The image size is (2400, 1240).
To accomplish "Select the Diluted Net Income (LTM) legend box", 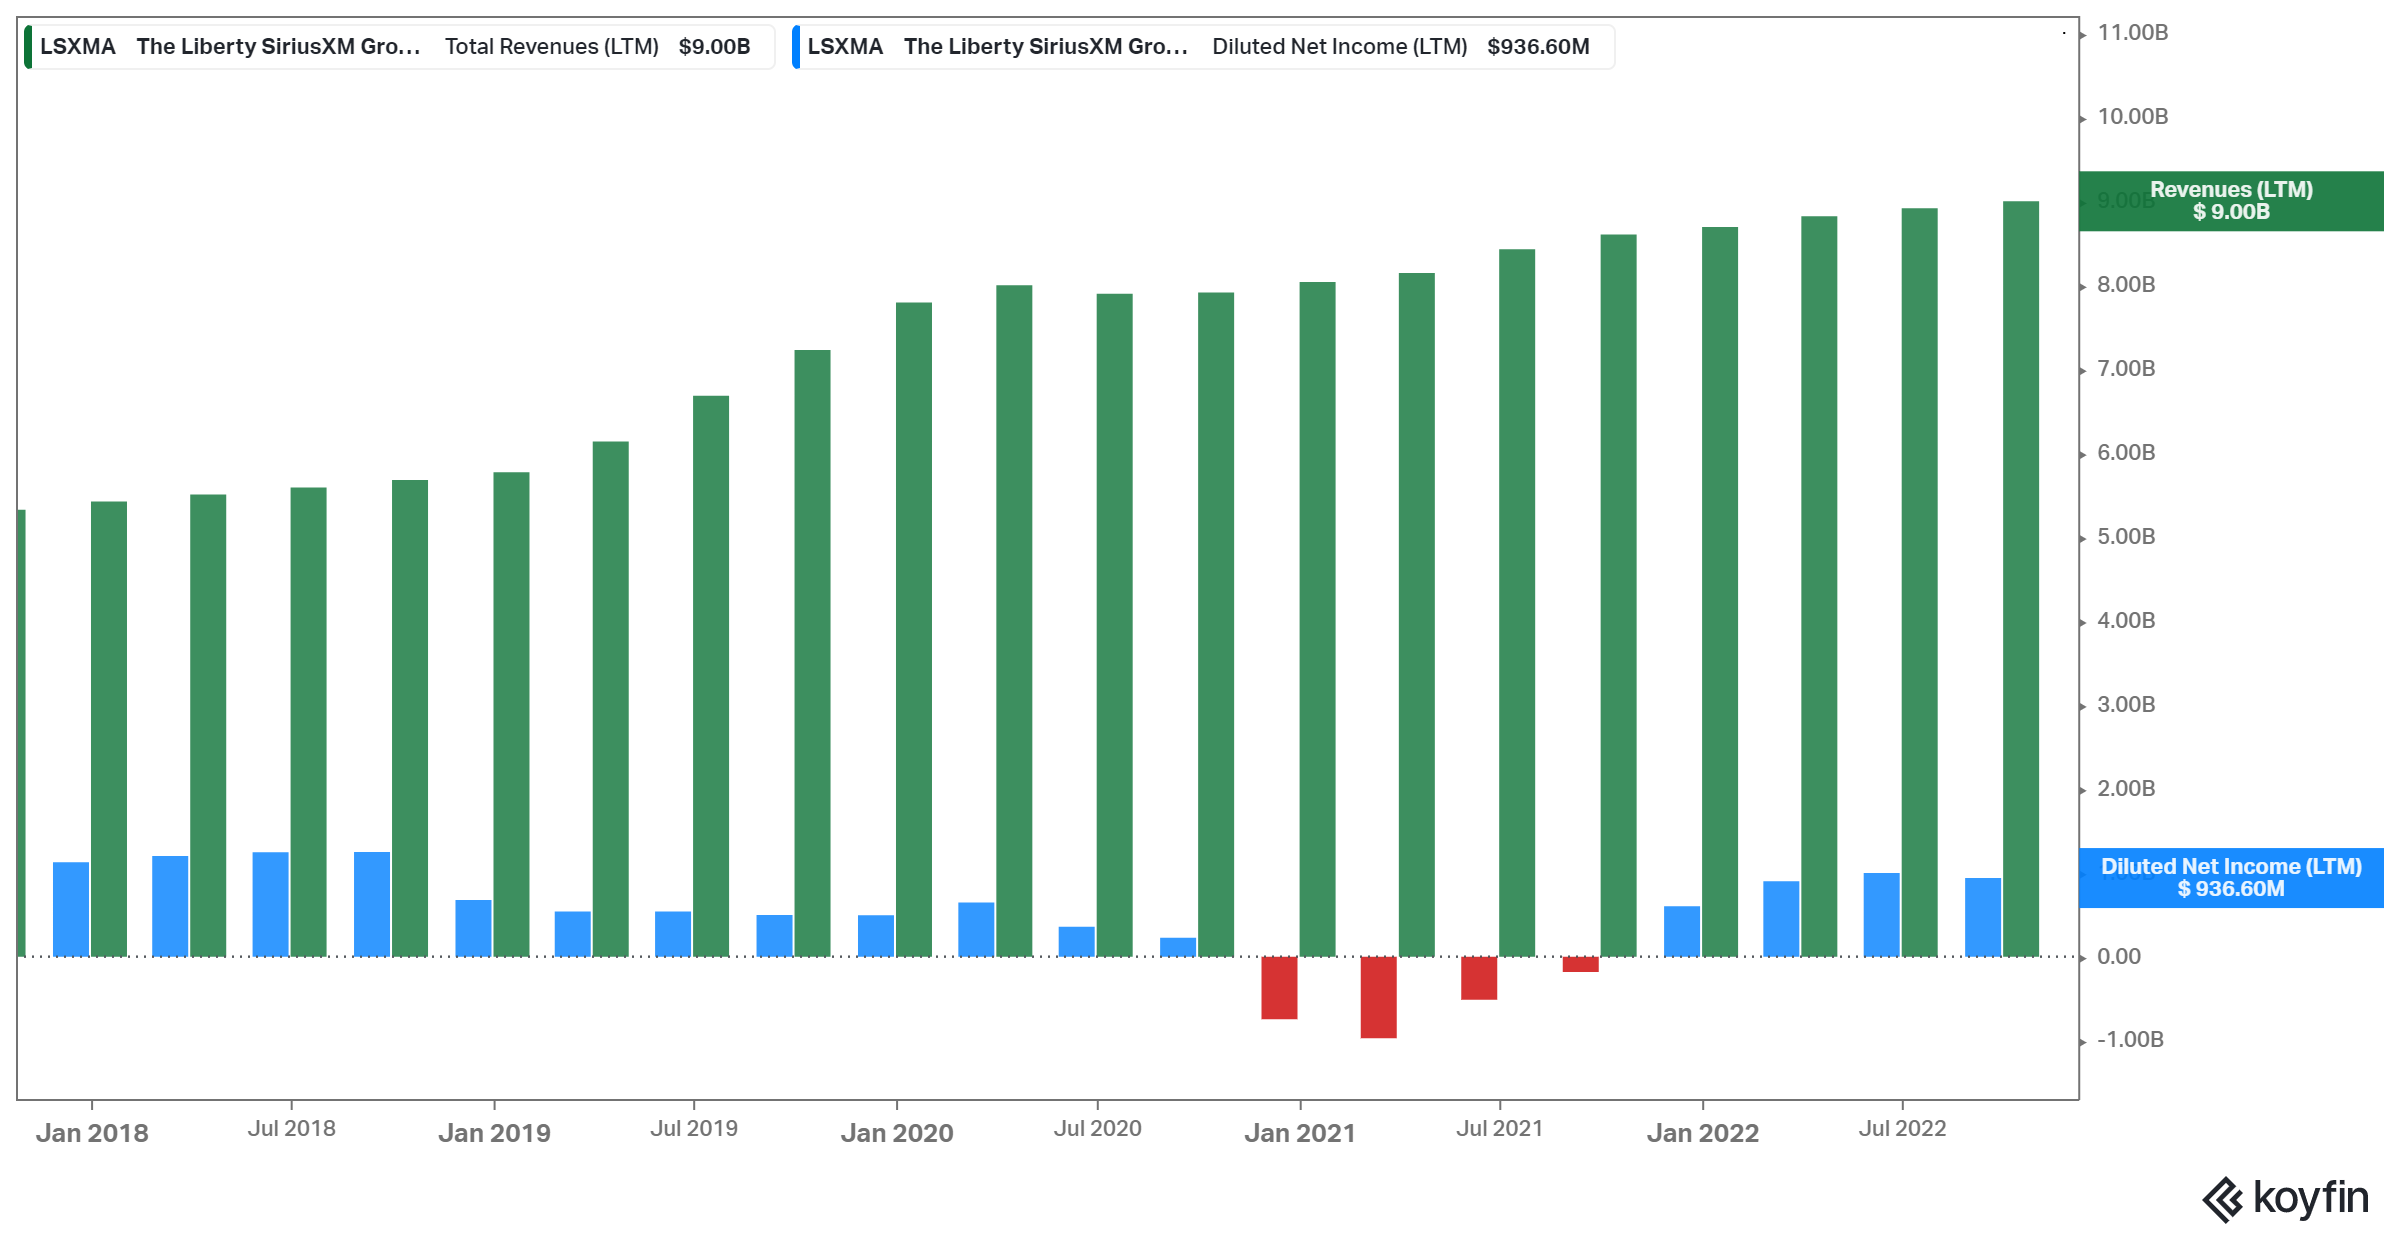I will (x=1204, y=47).
